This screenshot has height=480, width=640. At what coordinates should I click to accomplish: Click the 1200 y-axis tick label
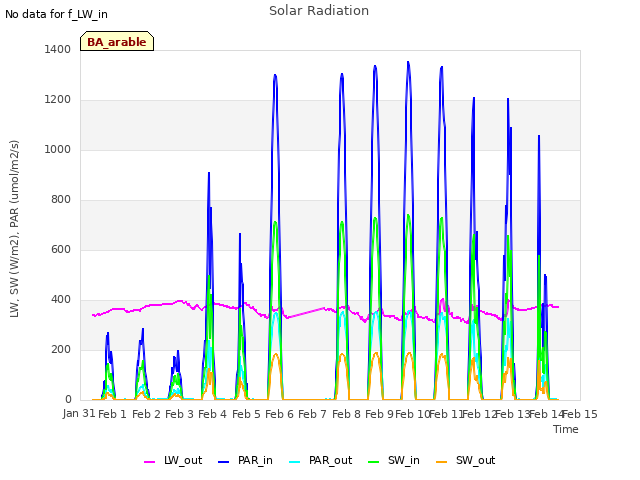[58, 100]
